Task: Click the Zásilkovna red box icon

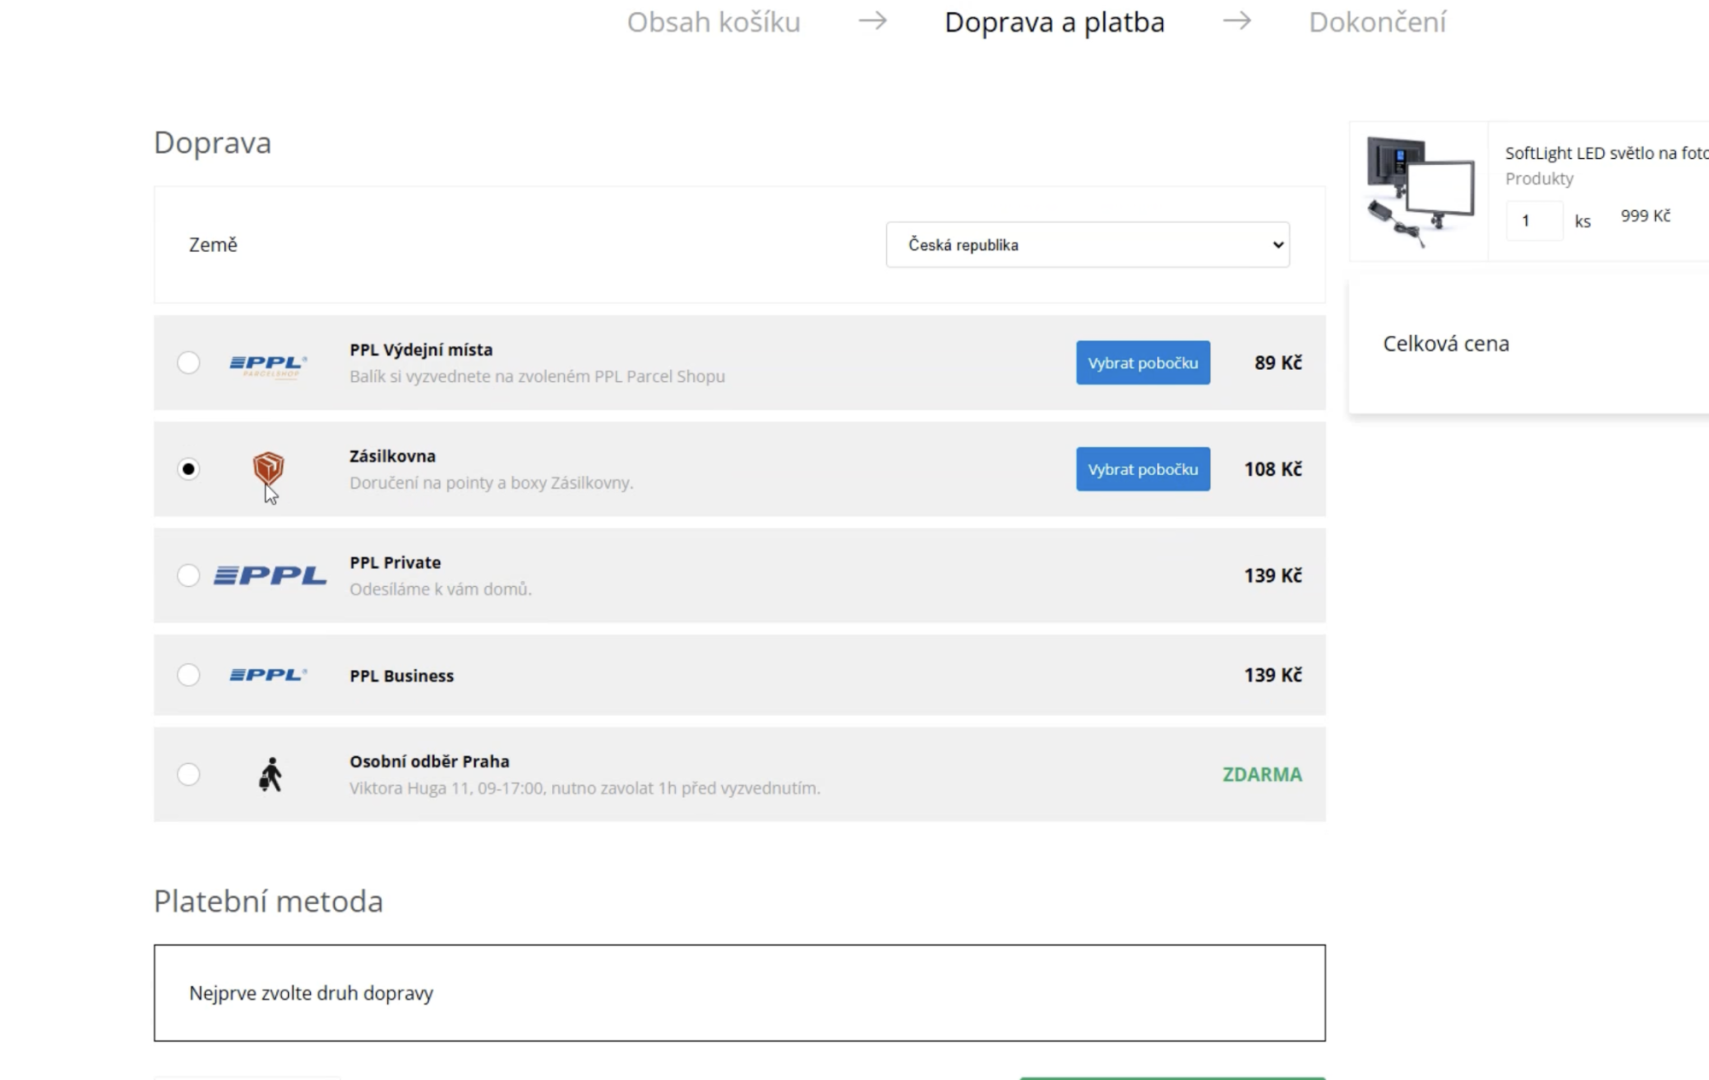Action: point(268,467)
